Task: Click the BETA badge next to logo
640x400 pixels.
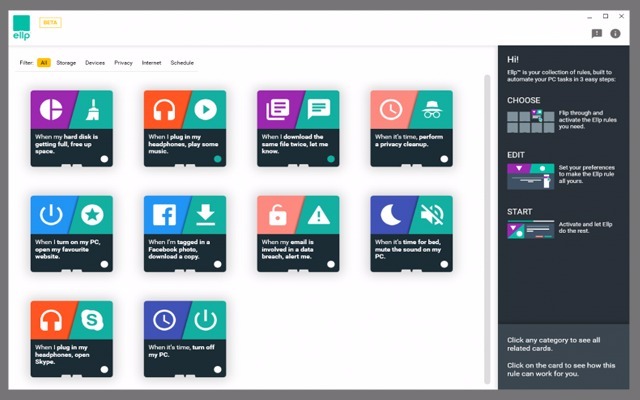Action: tap(50, 22)
